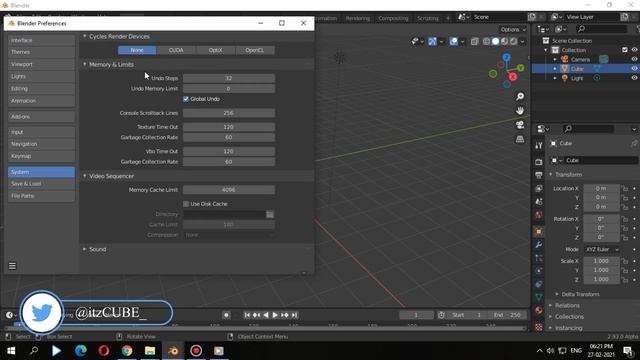
Task: Select OptiX as Cycles render device
Action: click(x=216, y=50)
